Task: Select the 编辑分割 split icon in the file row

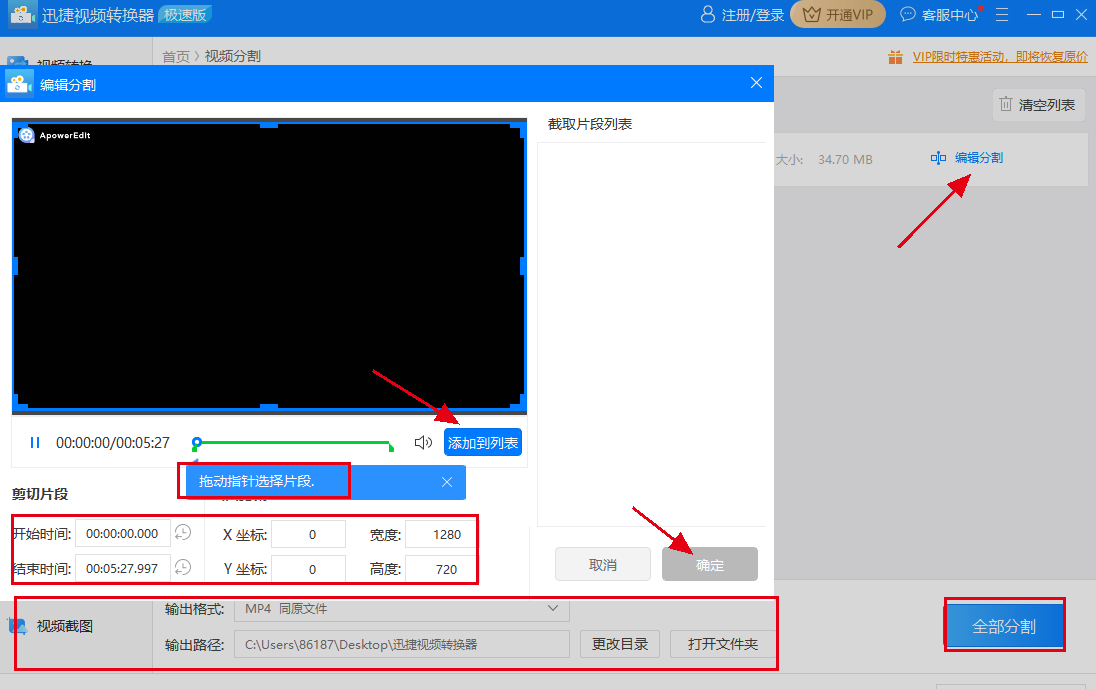Action: coord(938,157)
